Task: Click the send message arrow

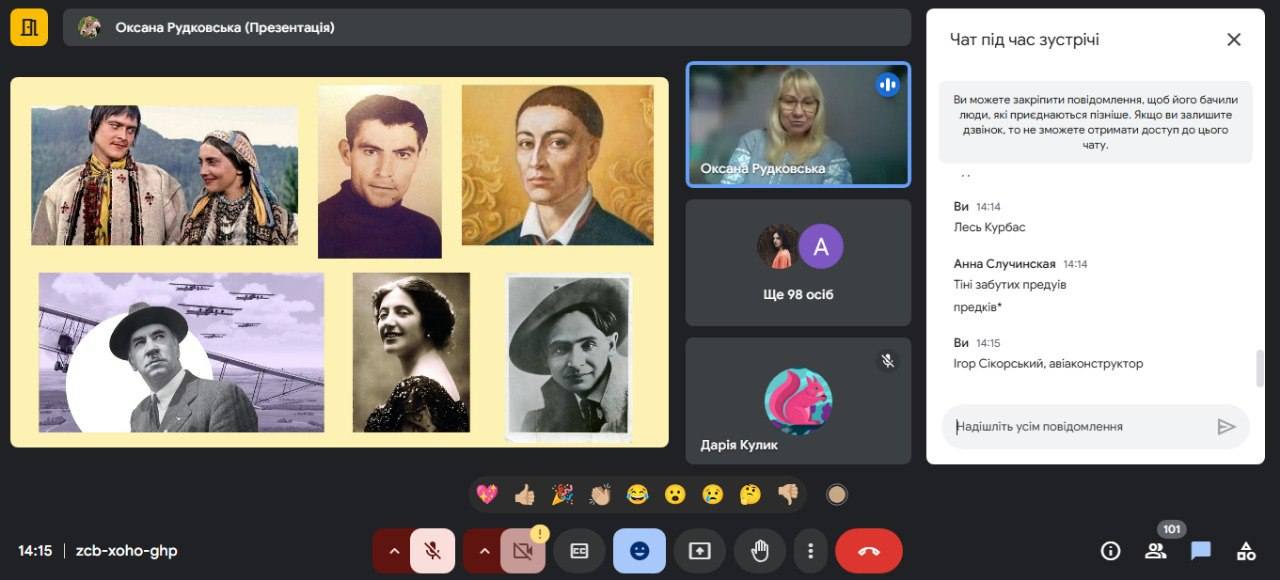Action: [1226, 427]
